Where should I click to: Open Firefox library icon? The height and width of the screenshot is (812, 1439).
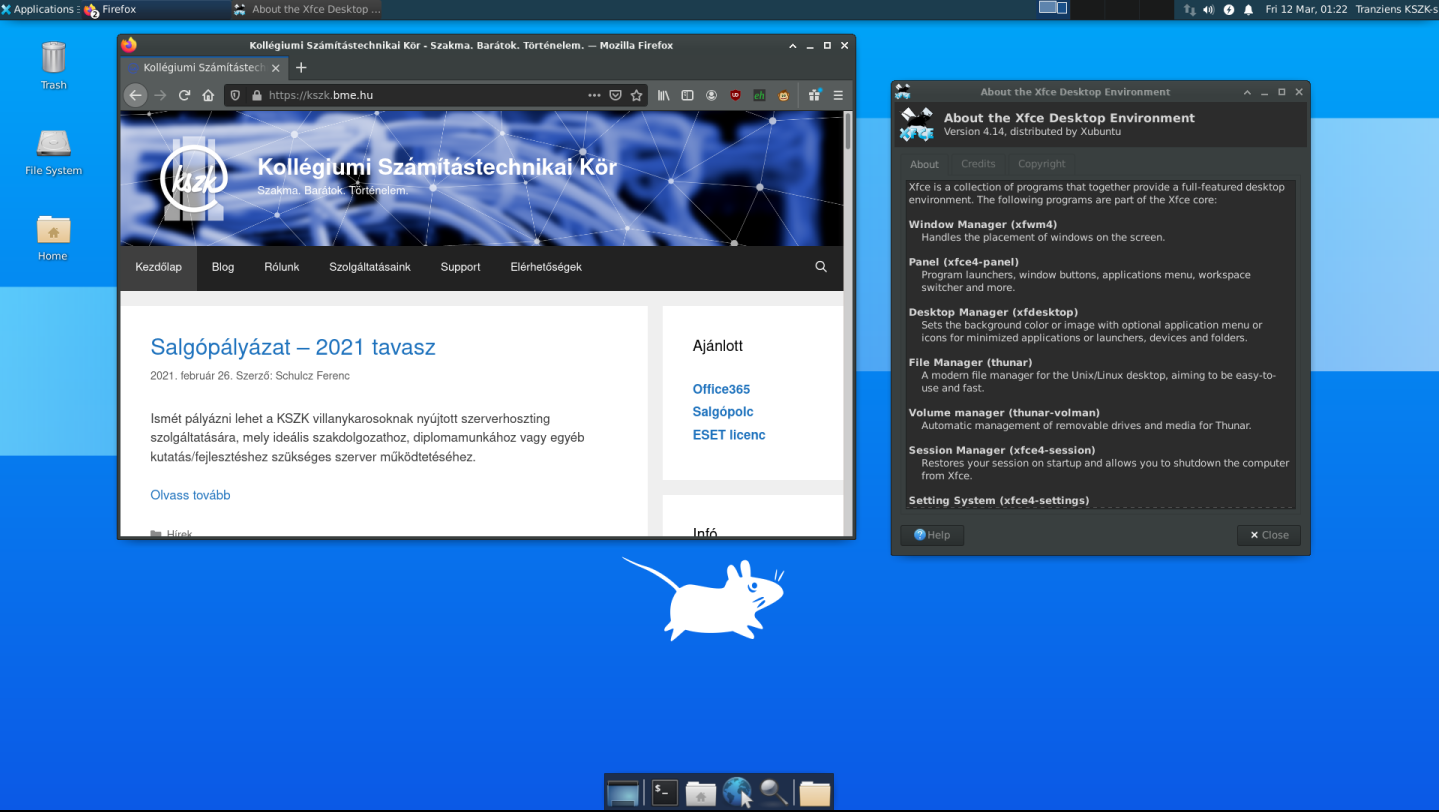click(x=663, y=95)
